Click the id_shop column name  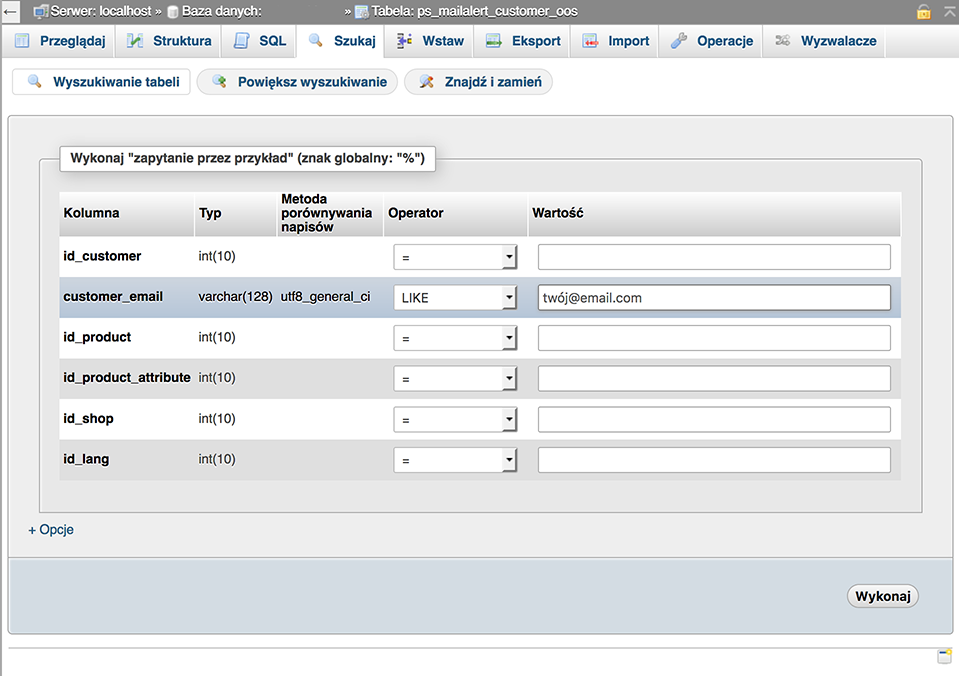coord(88,418)
